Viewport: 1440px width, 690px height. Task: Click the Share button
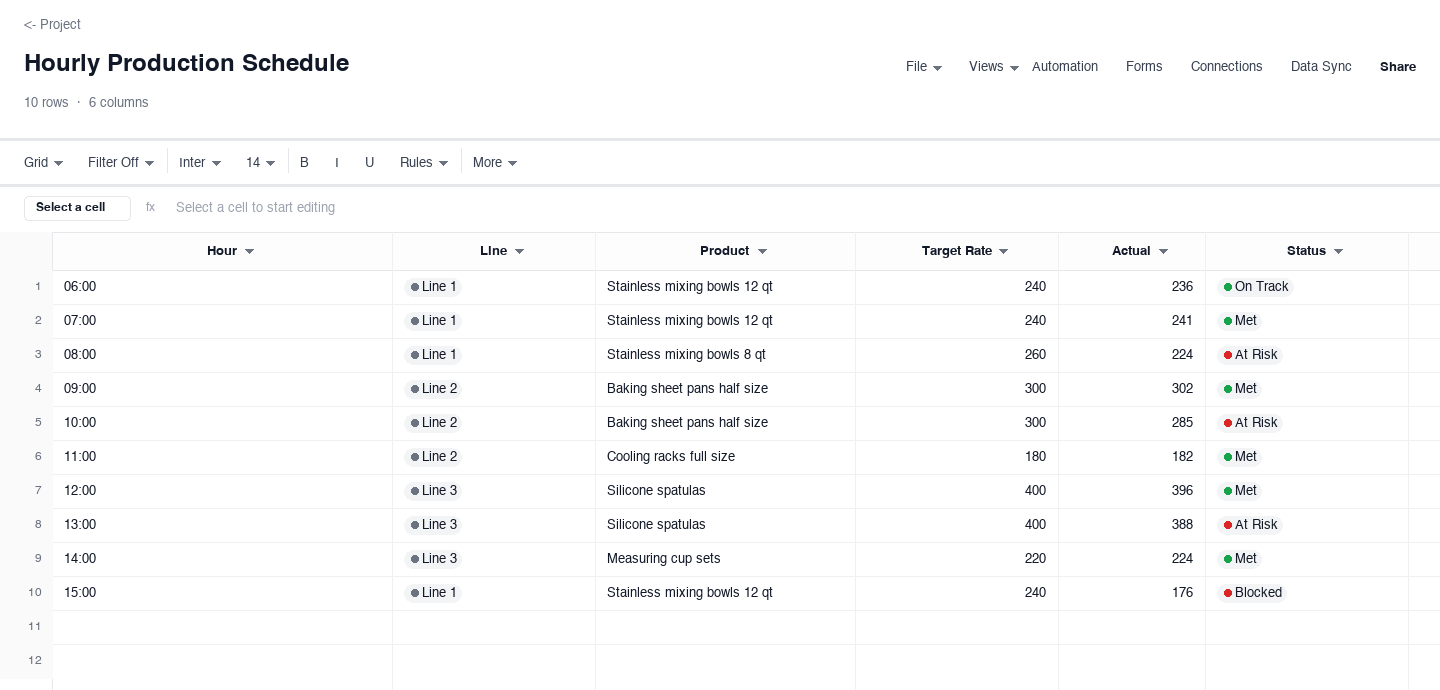(x=1398, y=66)
